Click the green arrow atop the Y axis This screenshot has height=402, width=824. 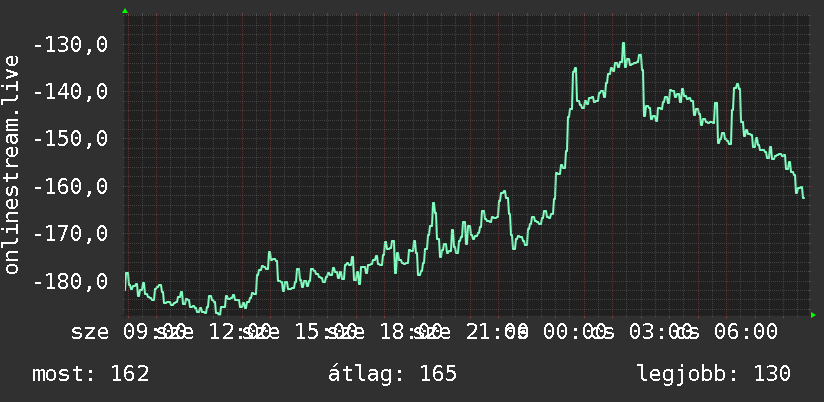tap(125, 11)
